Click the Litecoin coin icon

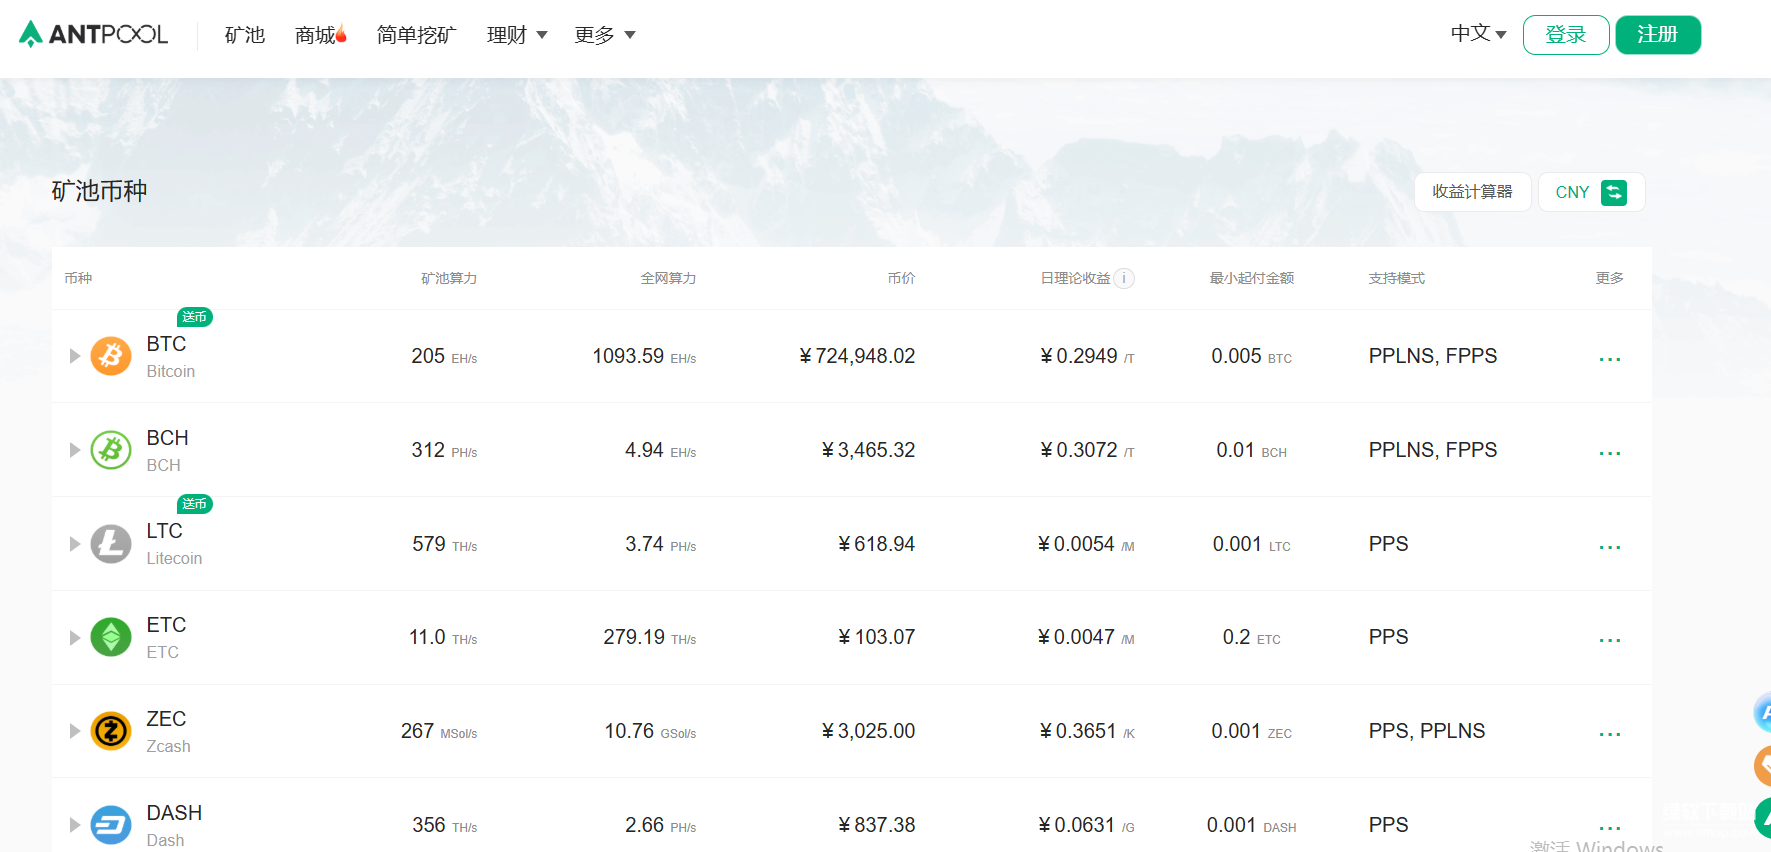[111, 544]
